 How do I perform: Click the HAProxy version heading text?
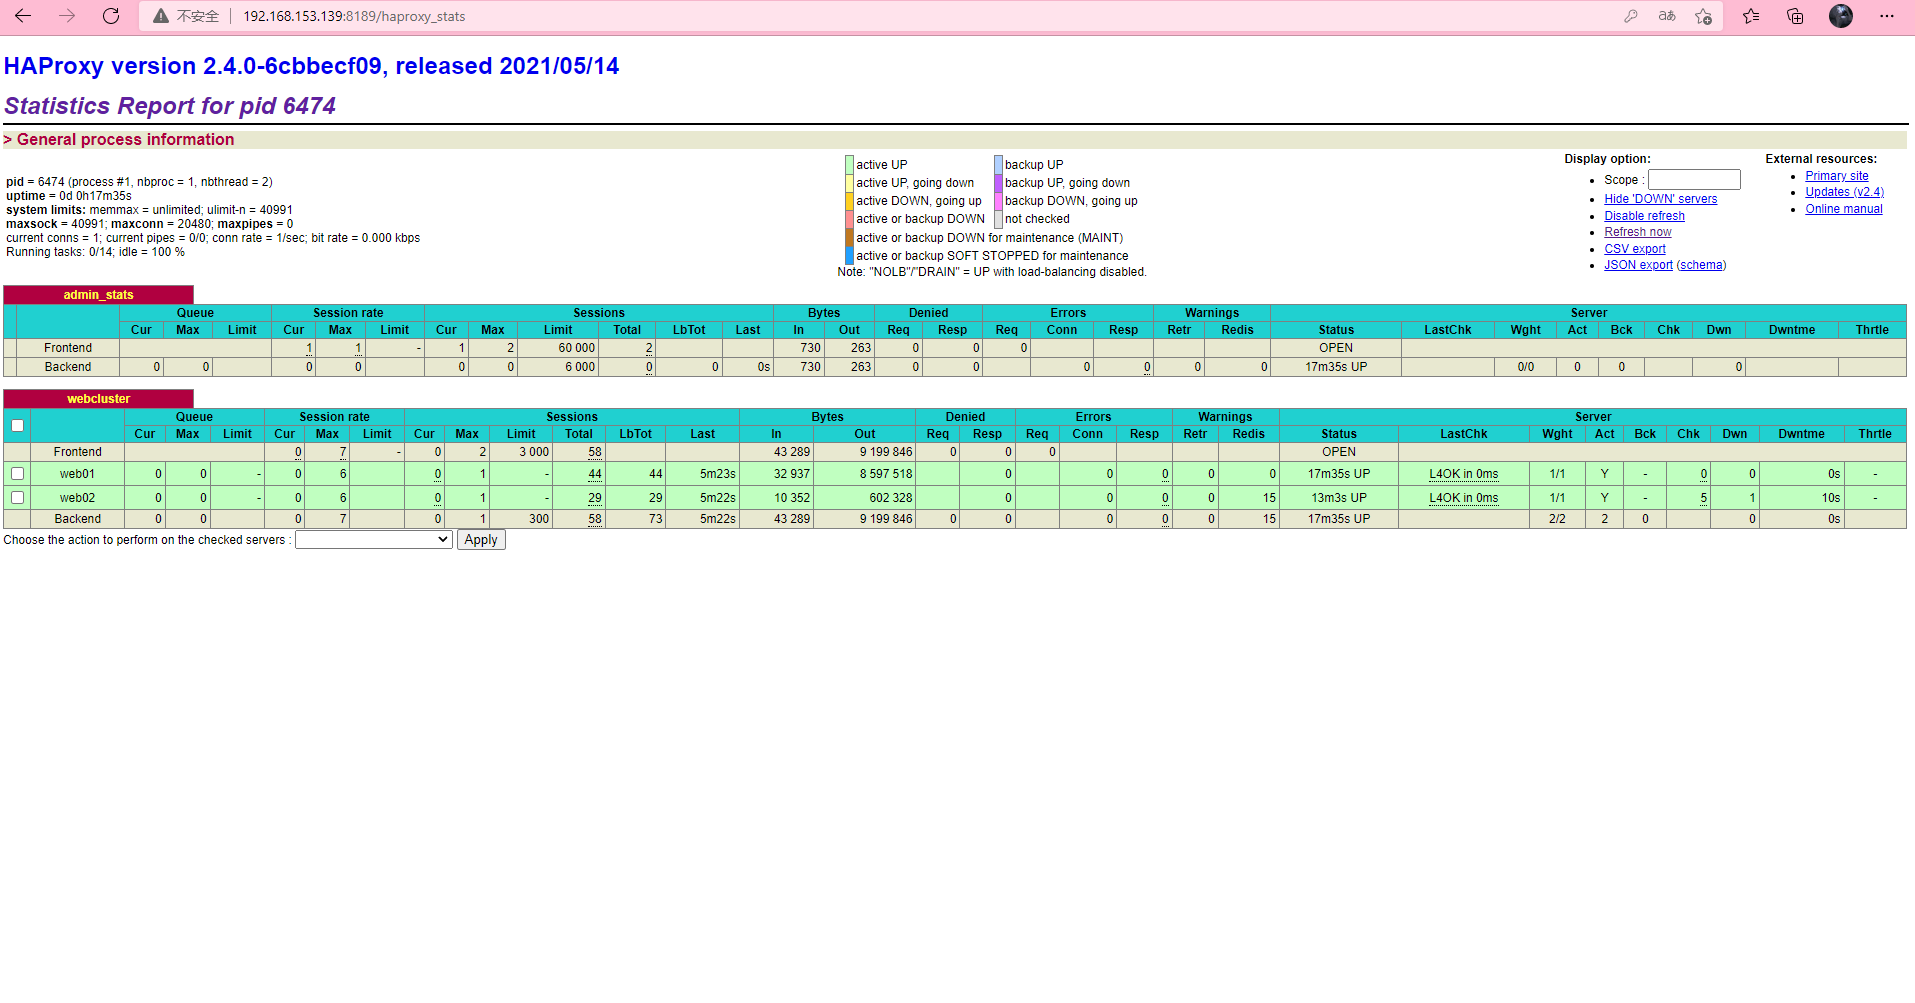click(311, 66)
